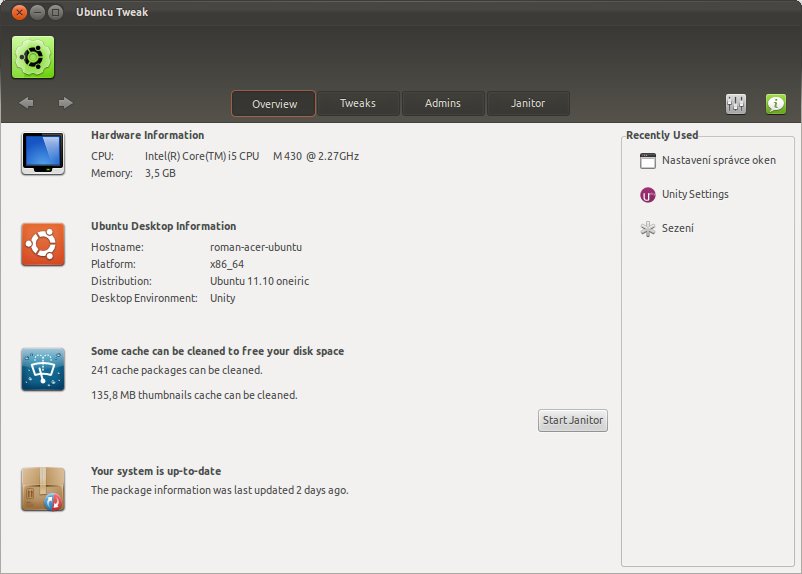Click the green Ubuntu Tweak logo icon
This screenshot has width=802, height=574.
33,57
